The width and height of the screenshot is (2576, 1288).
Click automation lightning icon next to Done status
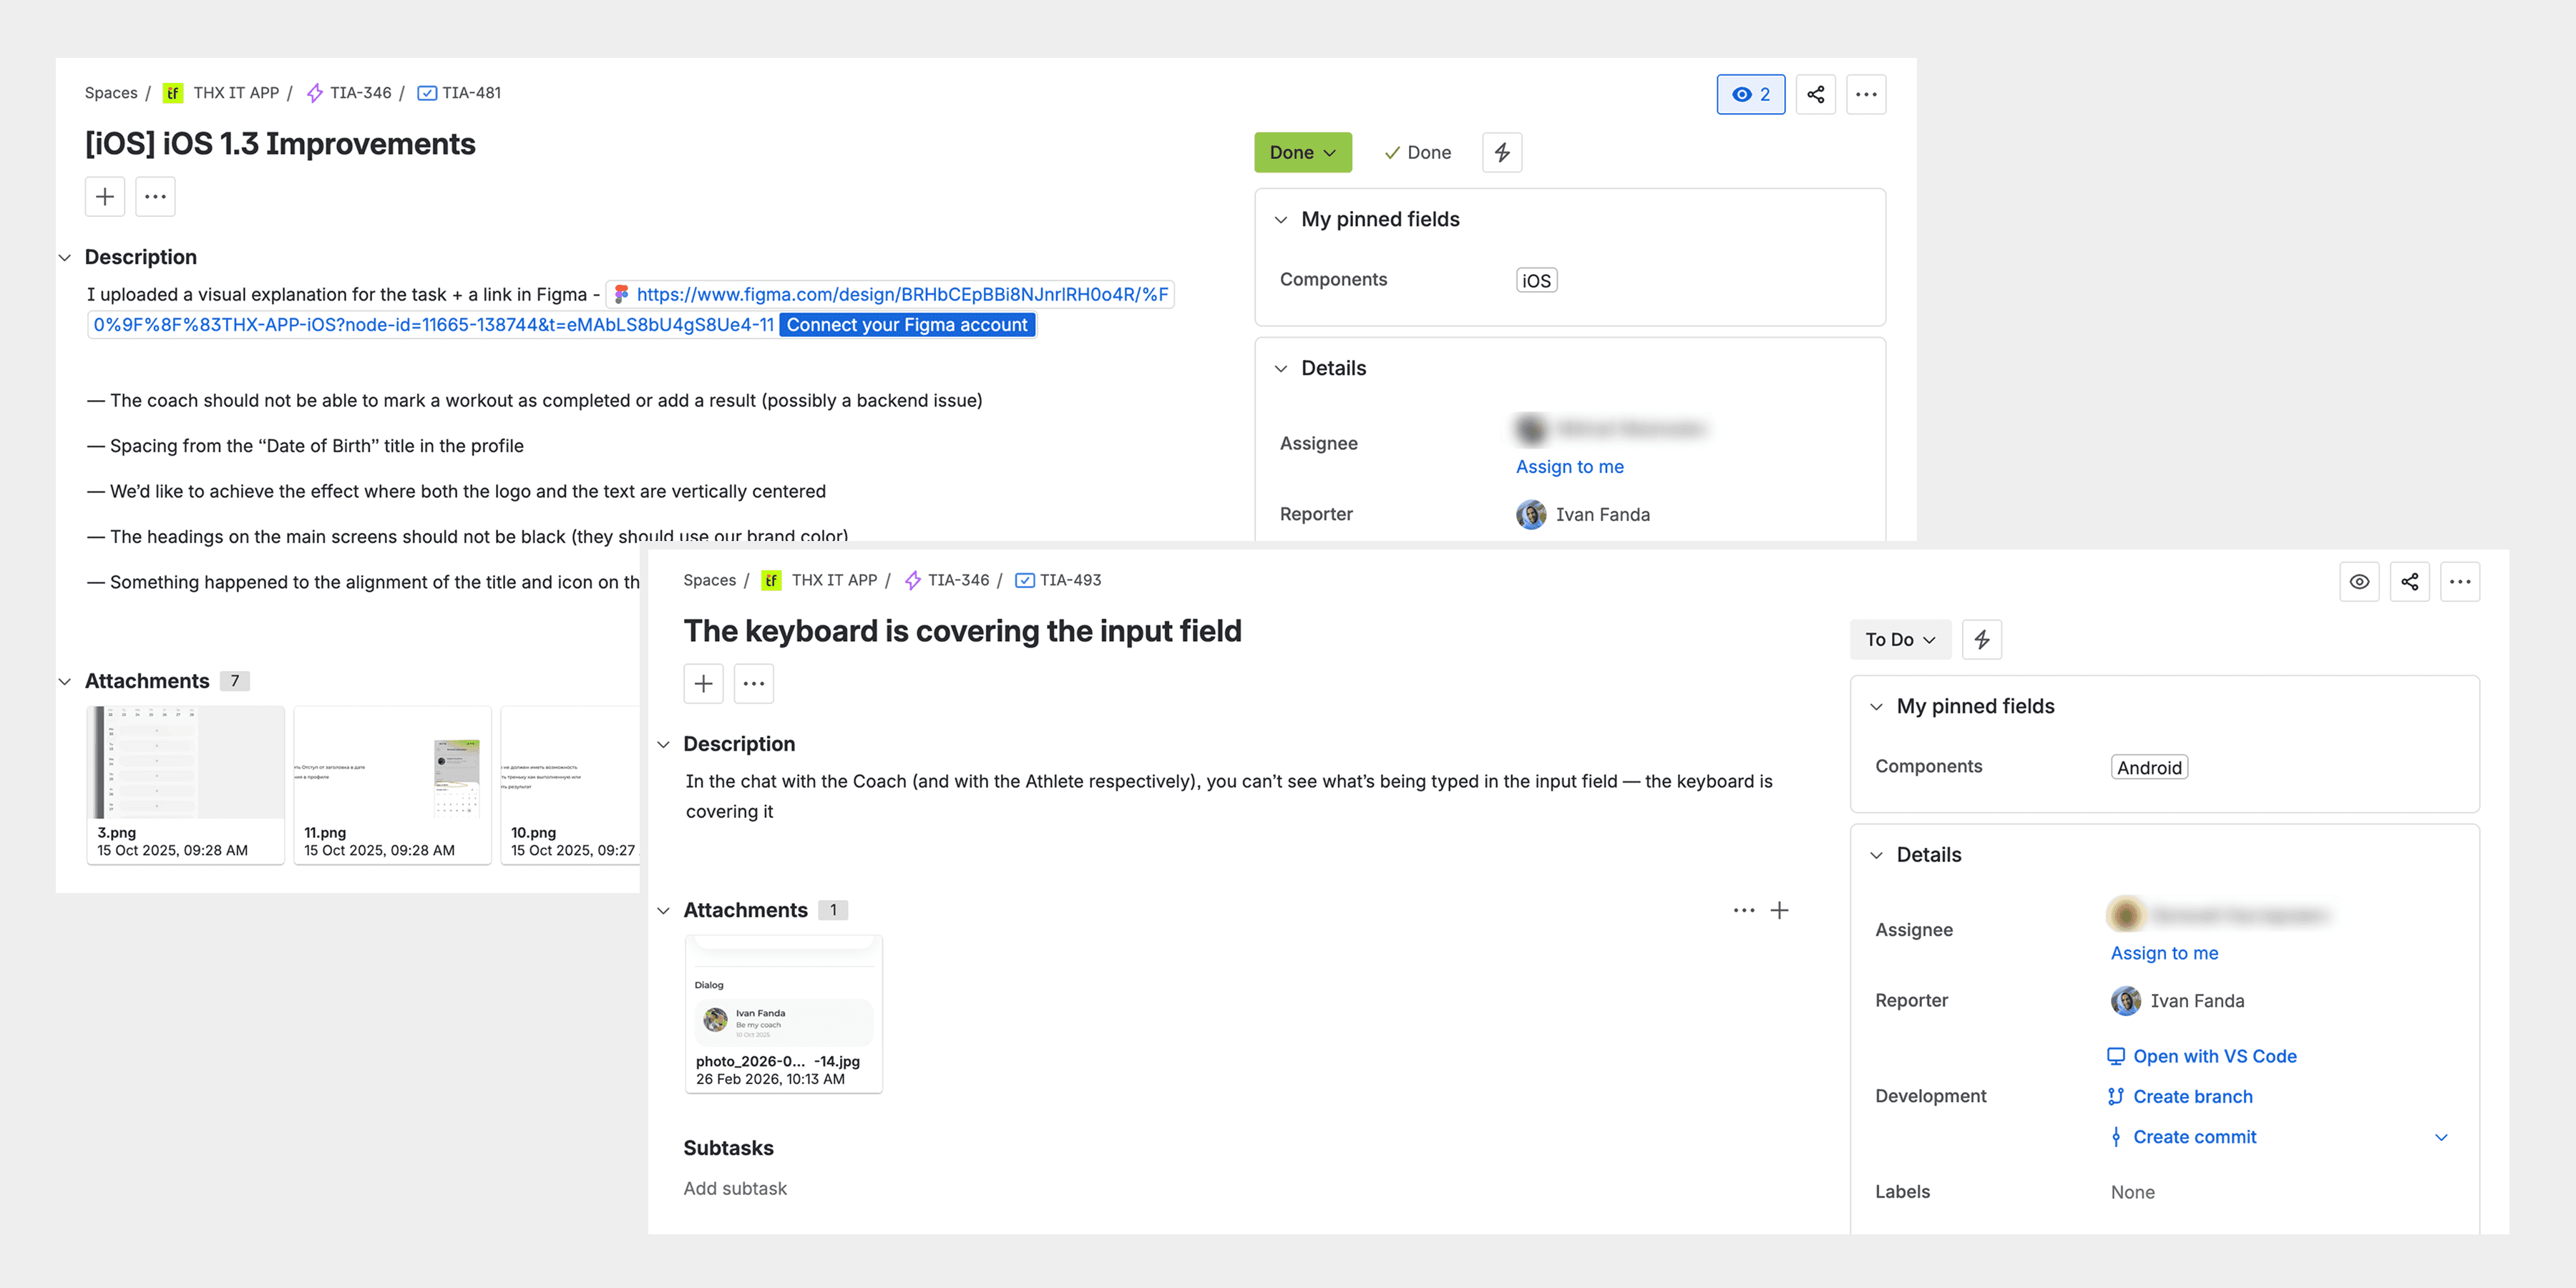(x=1501, y=152)
